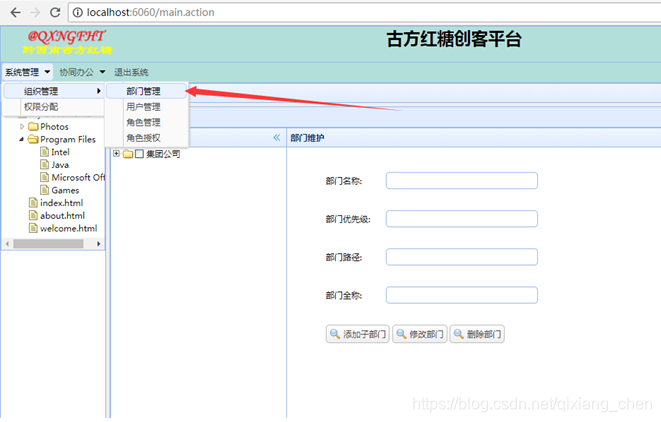Select the 集团公司 department label
661x422 pixels.
pos(163,154)
